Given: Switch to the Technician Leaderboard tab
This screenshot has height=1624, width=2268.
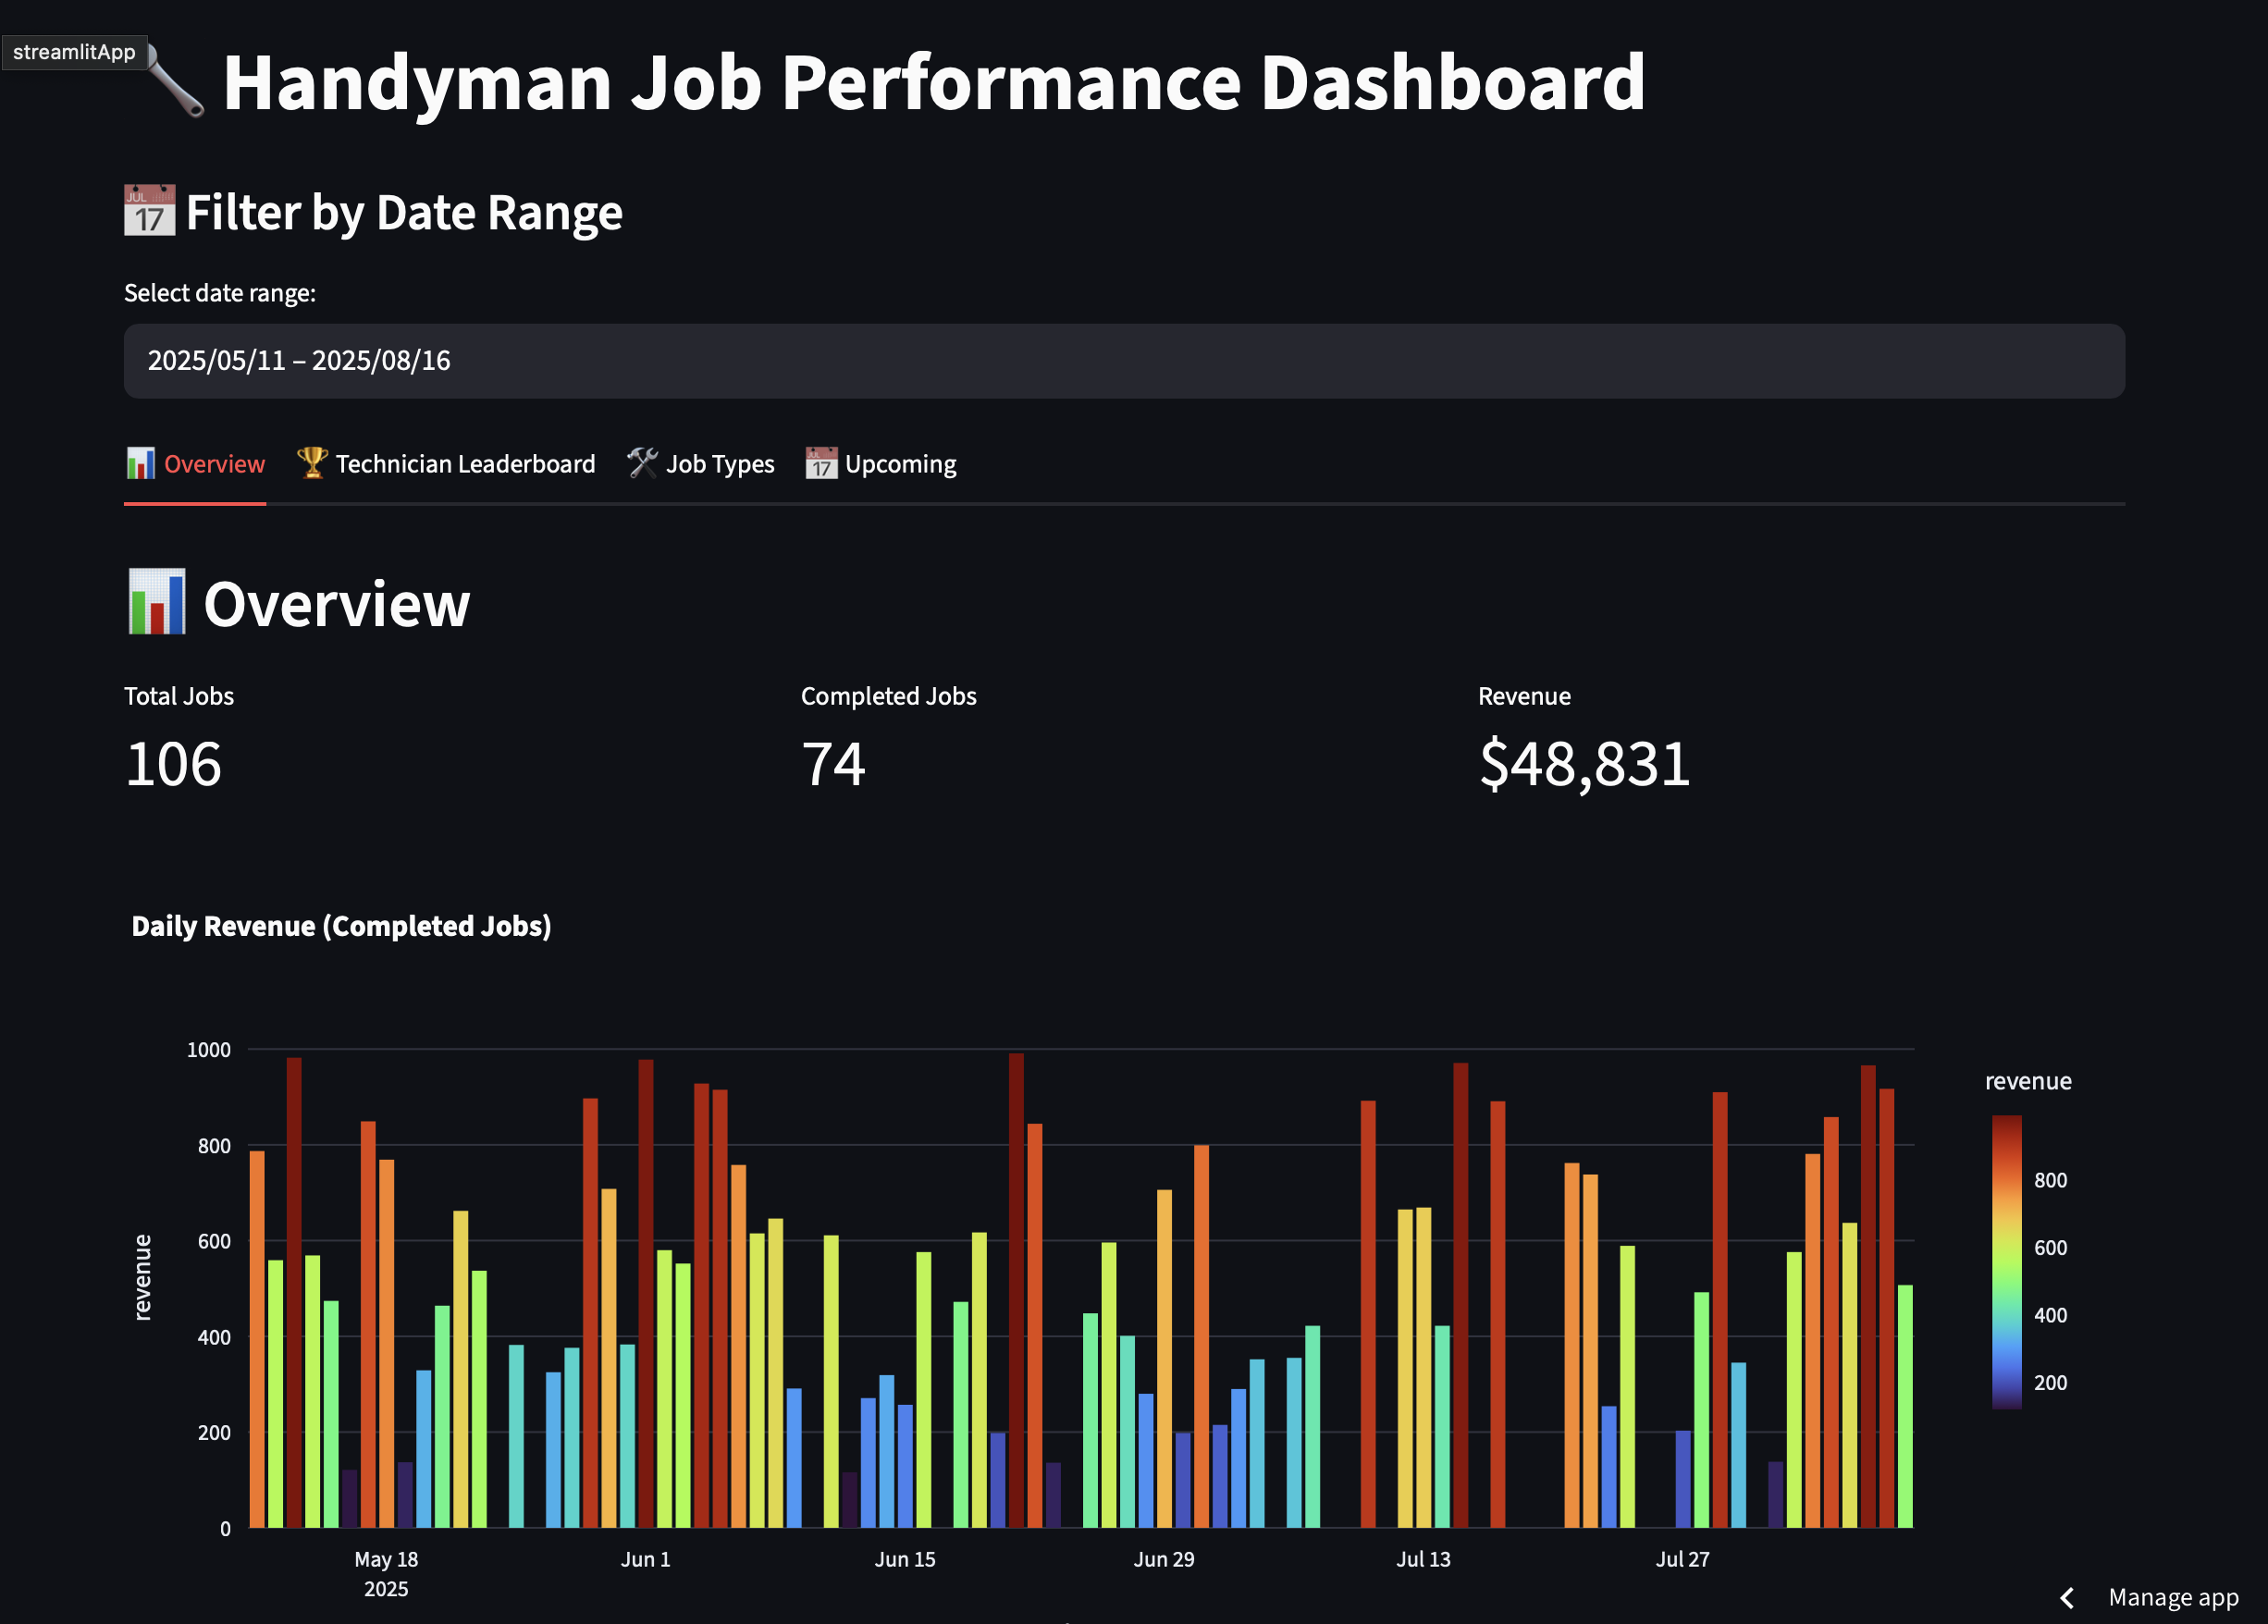Looking at the screenshot, I should pos(465,463).
